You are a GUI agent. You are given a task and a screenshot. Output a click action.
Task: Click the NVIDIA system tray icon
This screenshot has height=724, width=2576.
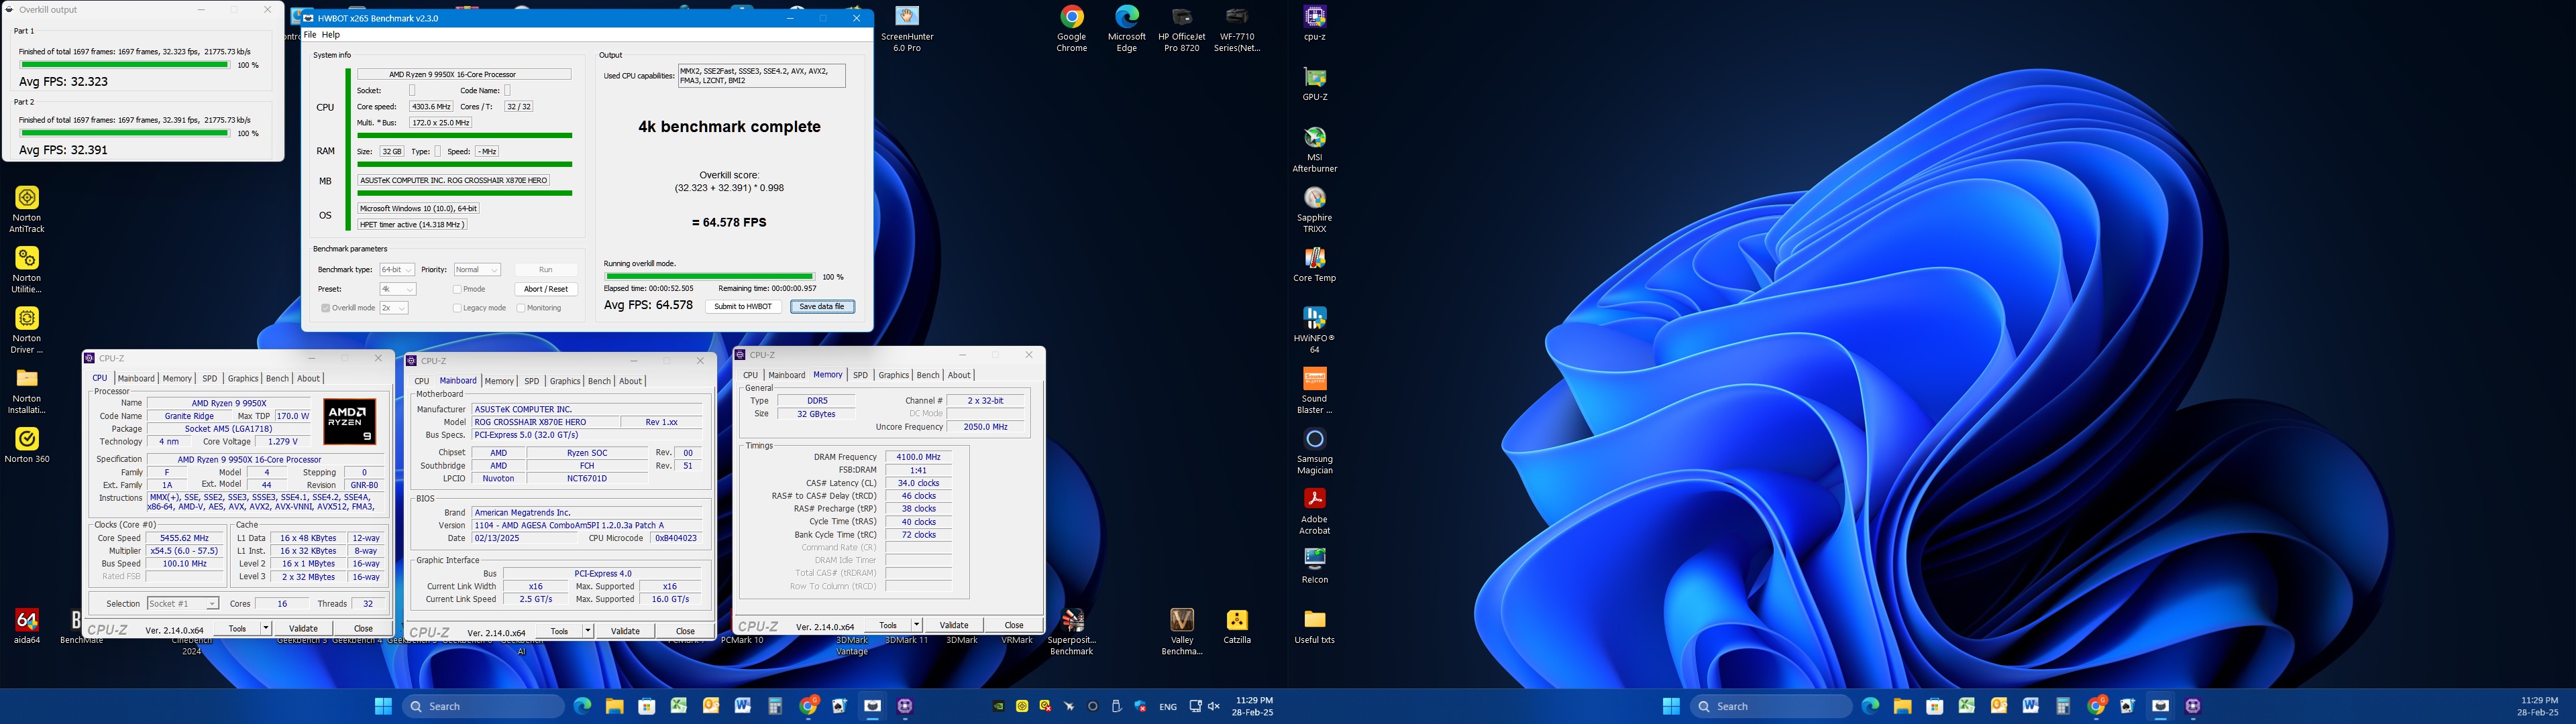[x=998, y=706]
